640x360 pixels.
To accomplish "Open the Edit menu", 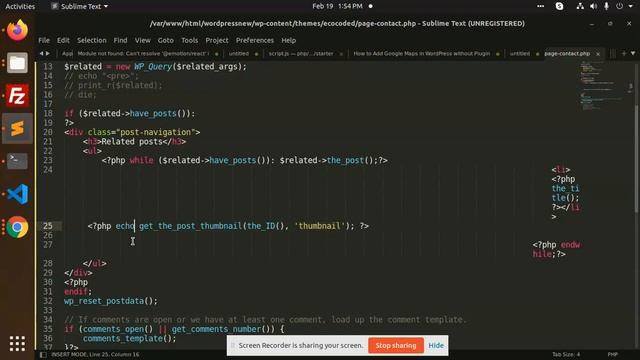I will pos(63,40).
